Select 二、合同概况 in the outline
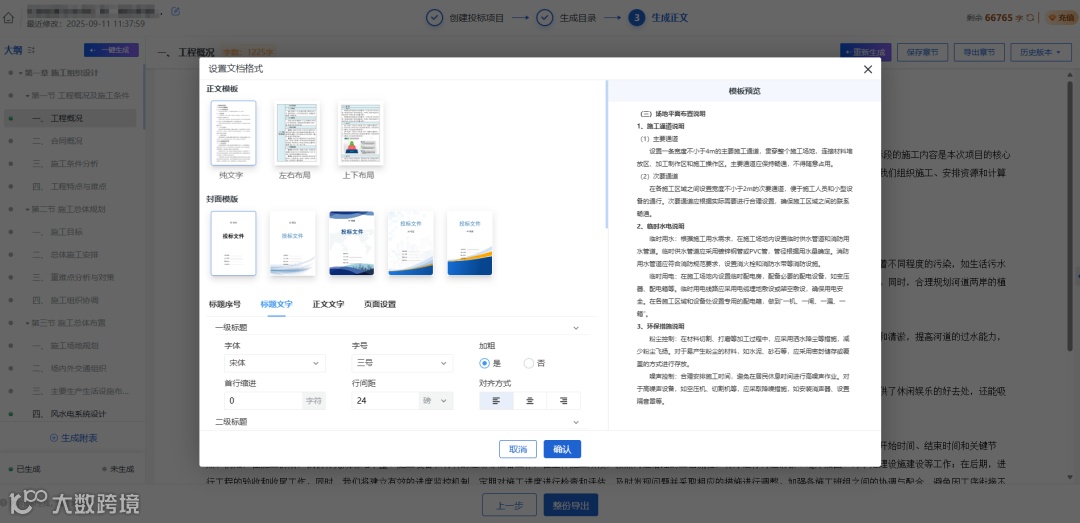The width and height of the screenshot is (1080, 523). point(57,141)
